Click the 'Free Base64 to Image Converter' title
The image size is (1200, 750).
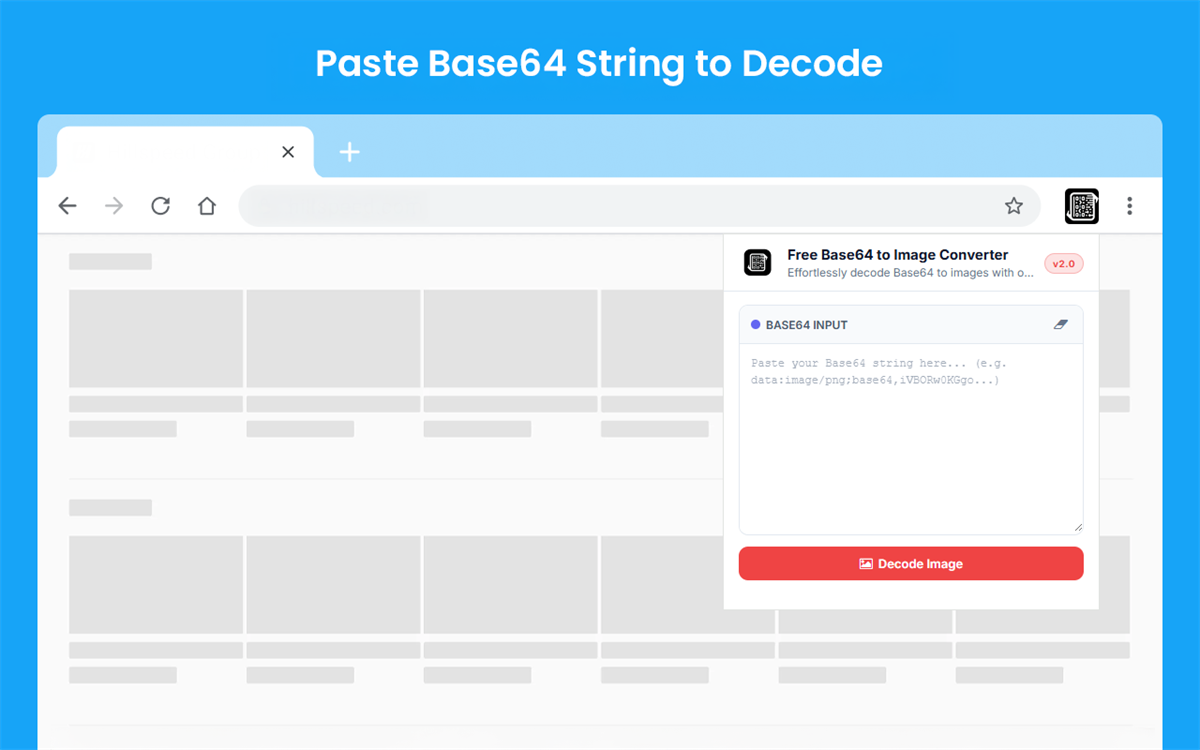pyautogui.click(x=898, y=255)
